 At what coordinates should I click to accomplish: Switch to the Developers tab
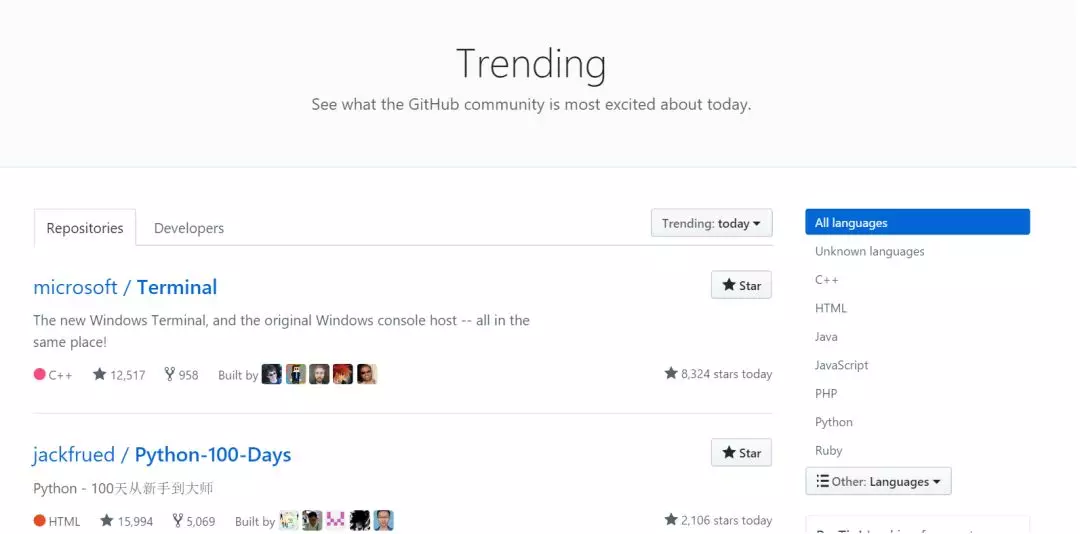pos(189,228)
